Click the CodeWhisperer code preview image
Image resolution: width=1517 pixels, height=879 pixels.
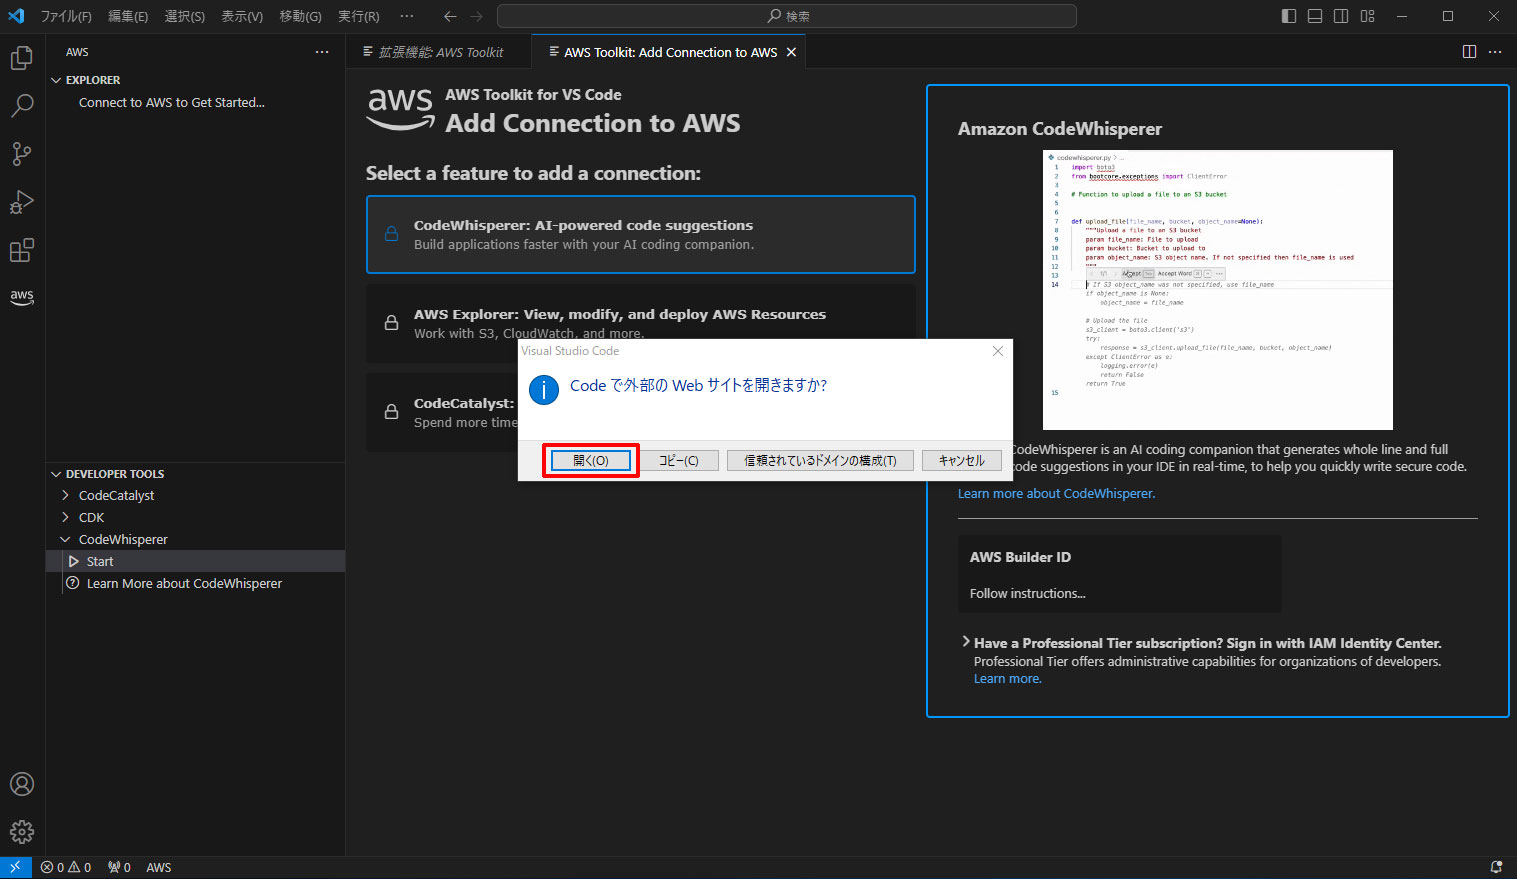1217,290
